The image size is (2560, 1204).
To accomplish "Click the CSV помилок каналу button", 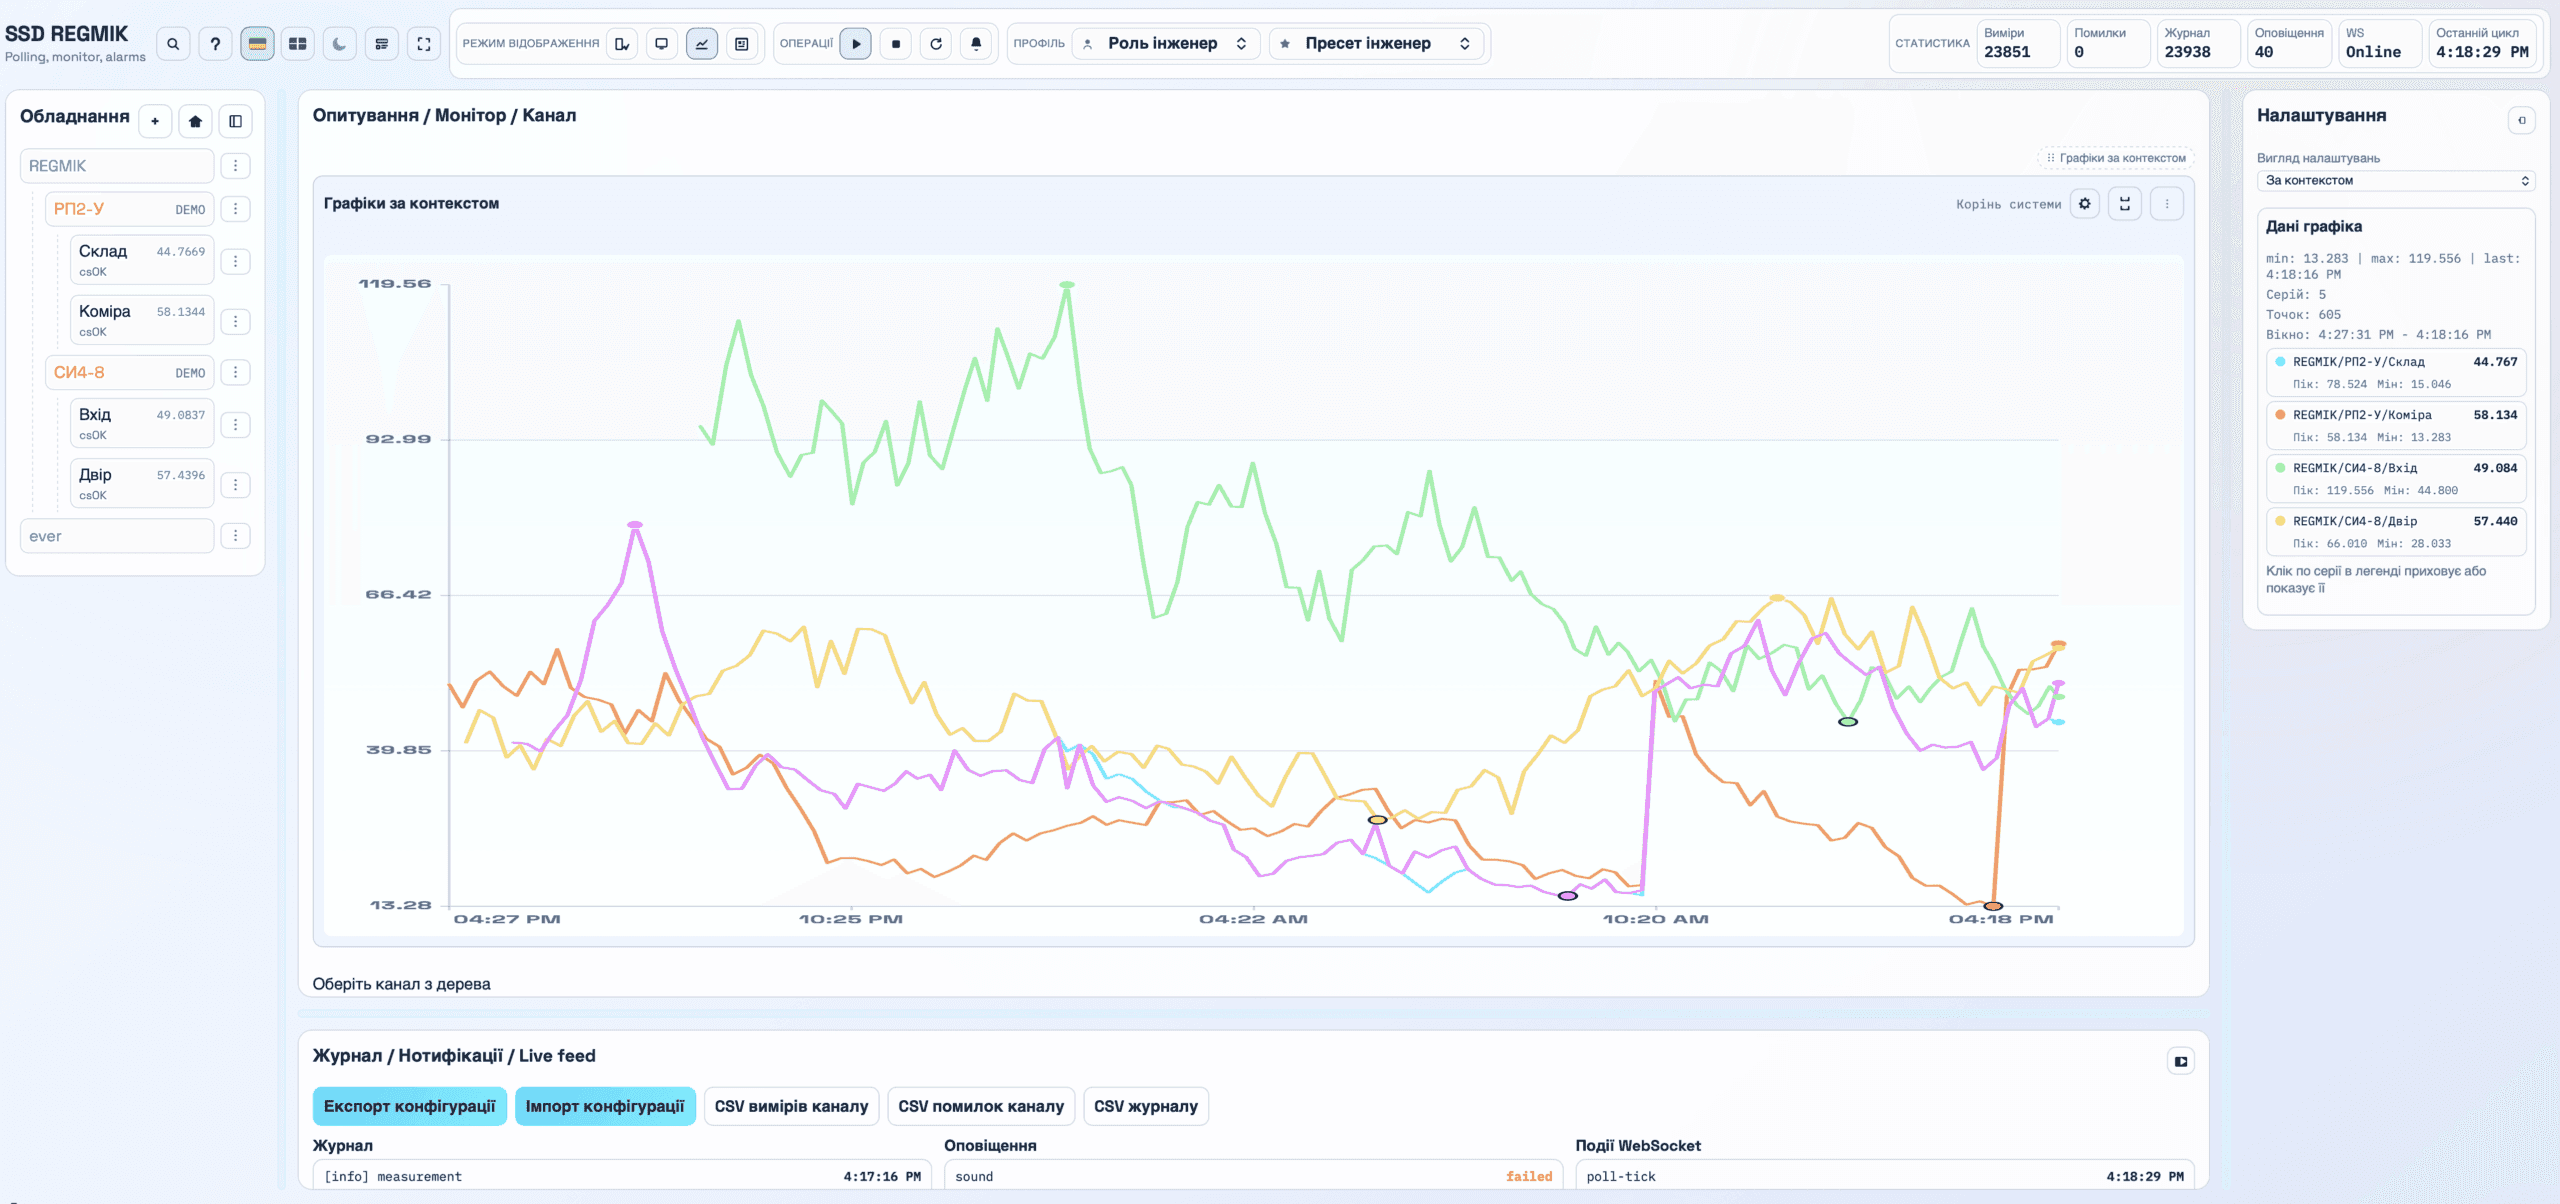I will pos(981,1106).
